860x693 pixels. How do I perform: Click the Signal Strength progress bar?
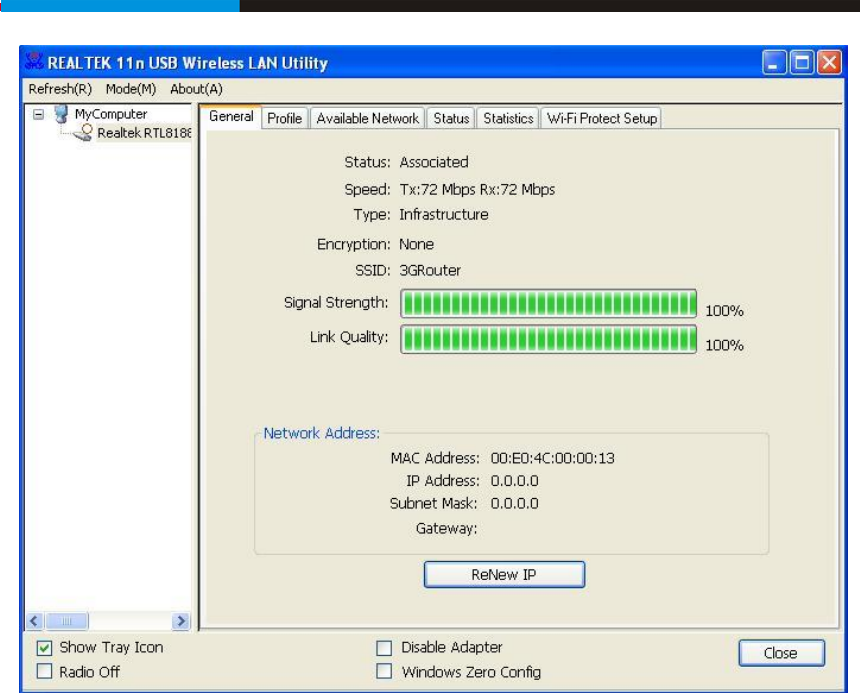[x=548, y=304]
